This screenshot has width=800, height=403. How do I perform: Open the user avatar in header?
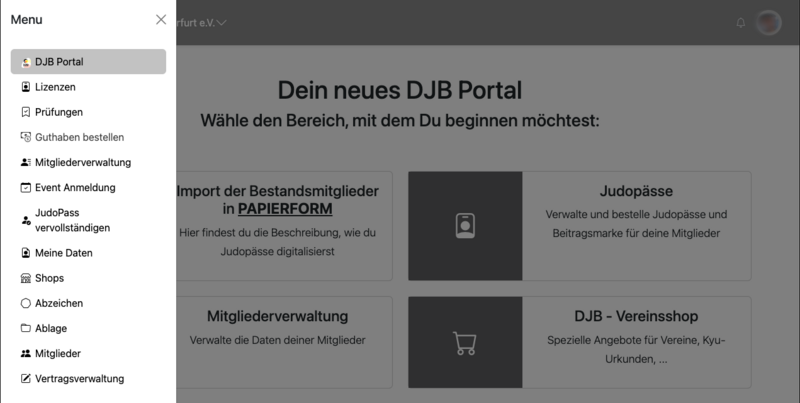[x=768, y=22]
